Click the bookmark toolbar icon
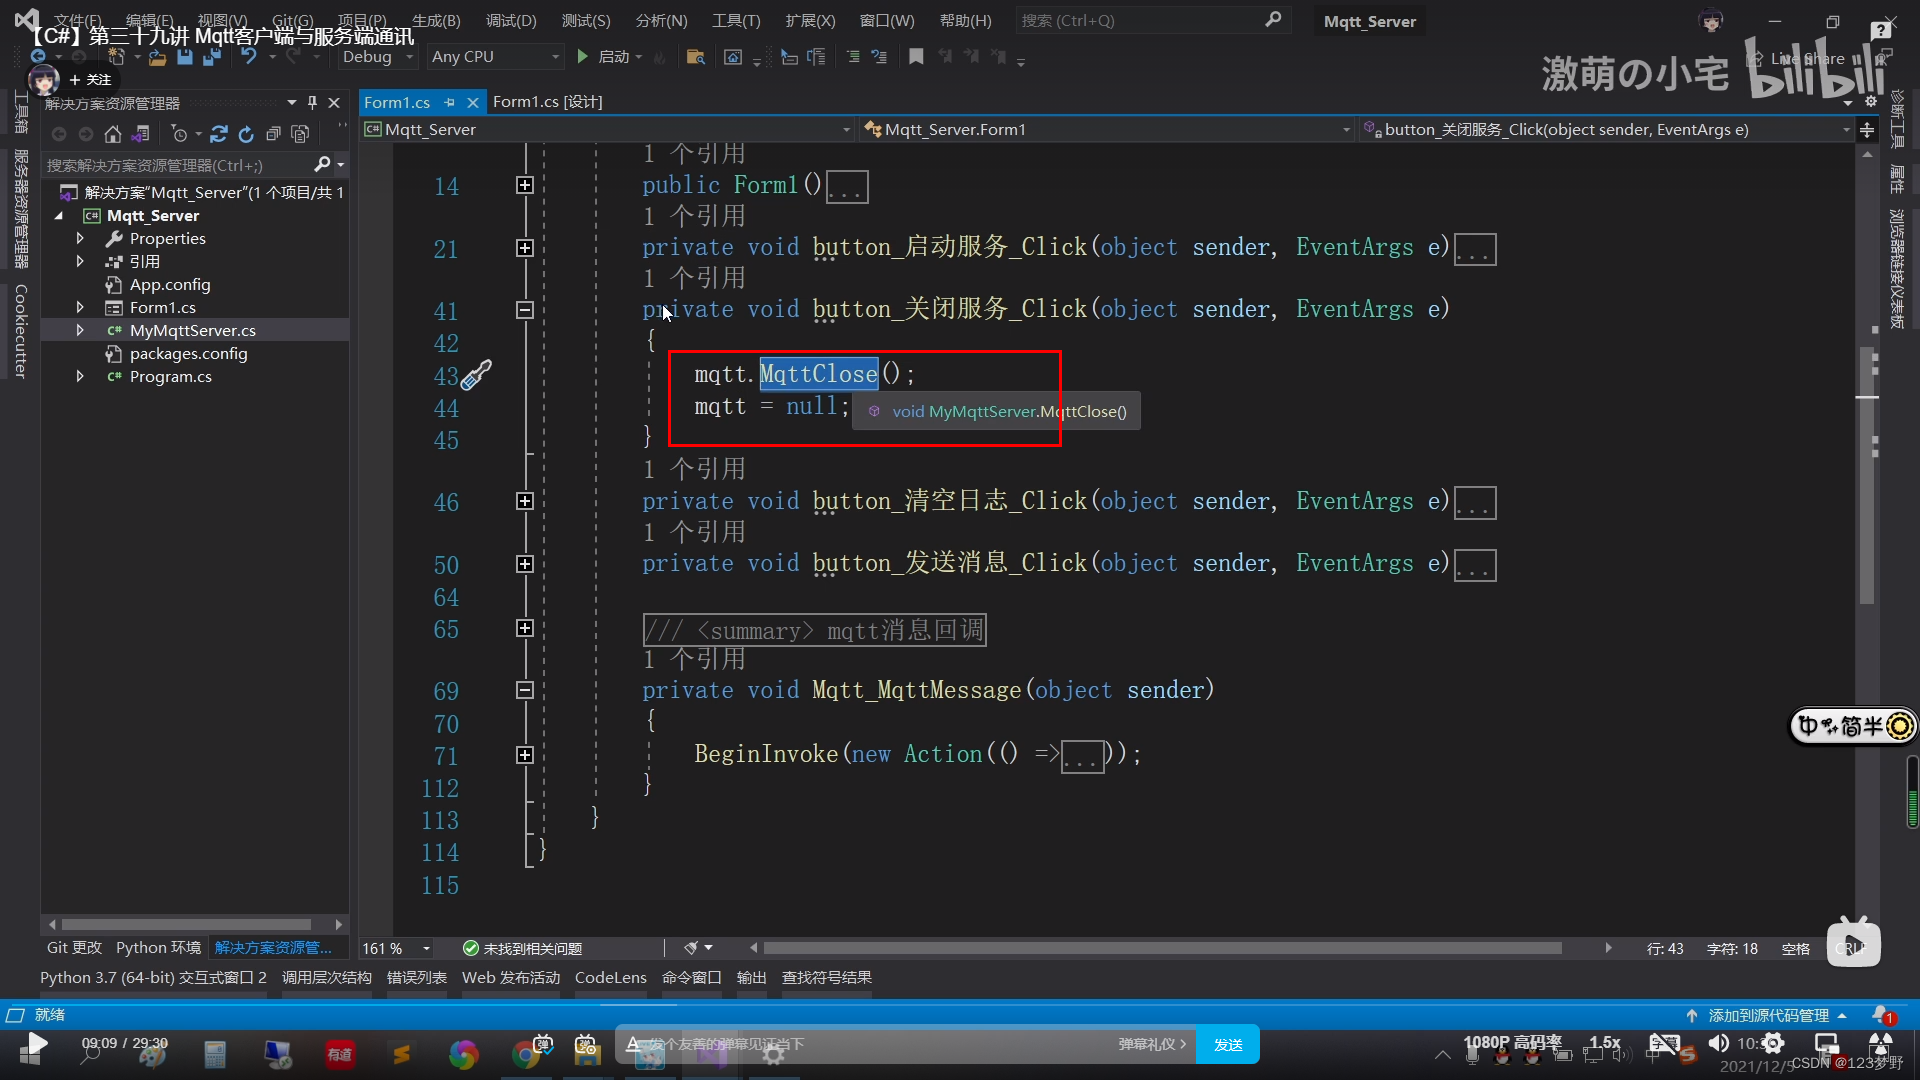The width and height of the screenshot is (1920, 1080). pyautogui.click(x=916, y=57)
